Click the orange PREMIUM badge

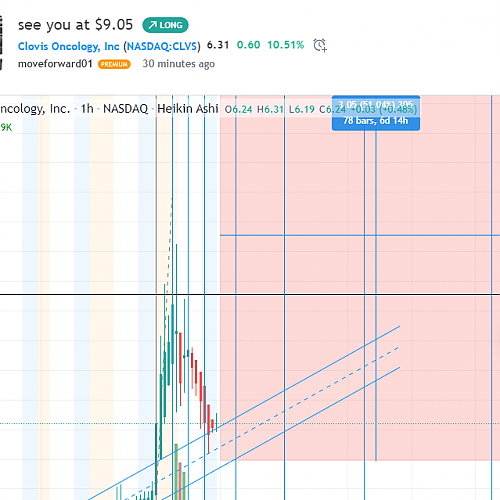tap(114, 64)
